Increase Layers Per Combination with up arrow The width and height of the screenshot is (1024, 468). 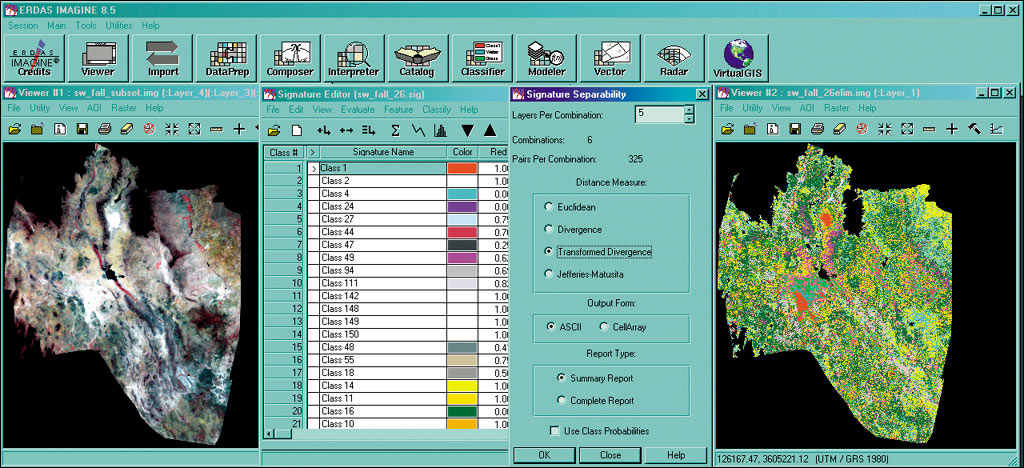[689, 110]
